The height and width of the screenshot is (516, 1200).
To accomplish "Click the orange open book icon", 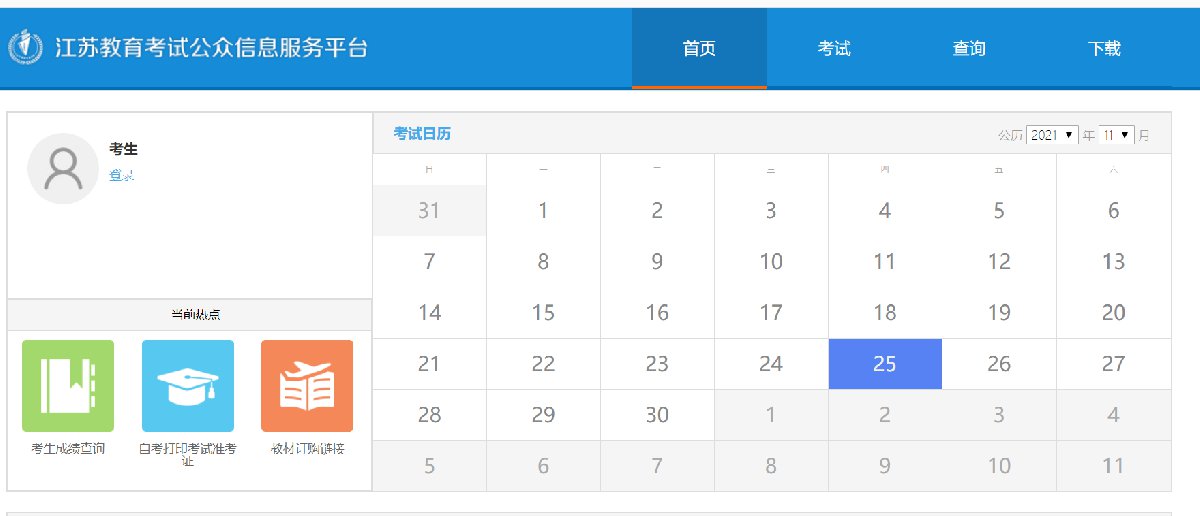I will pos(307,386).
